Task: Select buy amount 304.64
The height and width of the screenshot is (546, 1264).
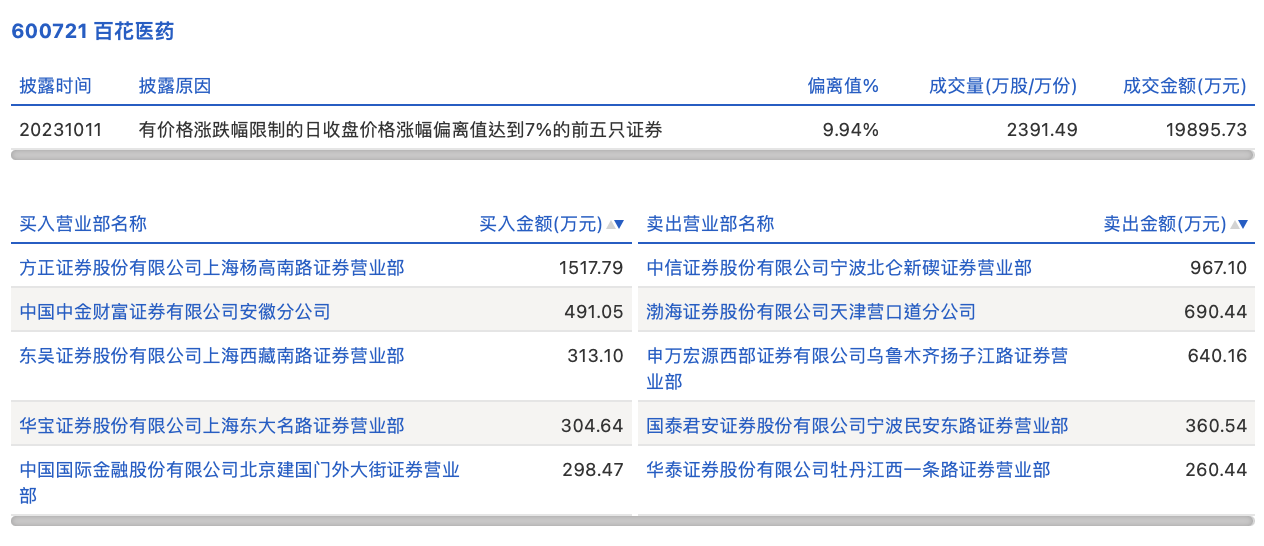Action: point(593,426)
